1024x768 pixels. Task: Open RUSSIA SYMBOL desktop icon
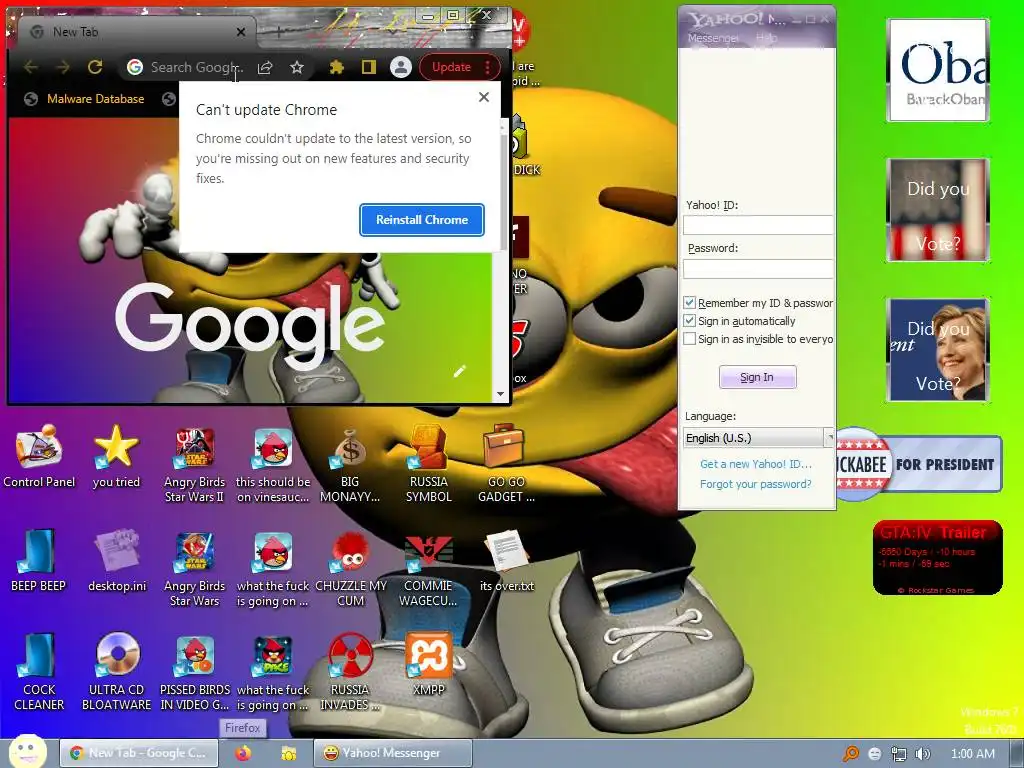(x=428, y=465)
